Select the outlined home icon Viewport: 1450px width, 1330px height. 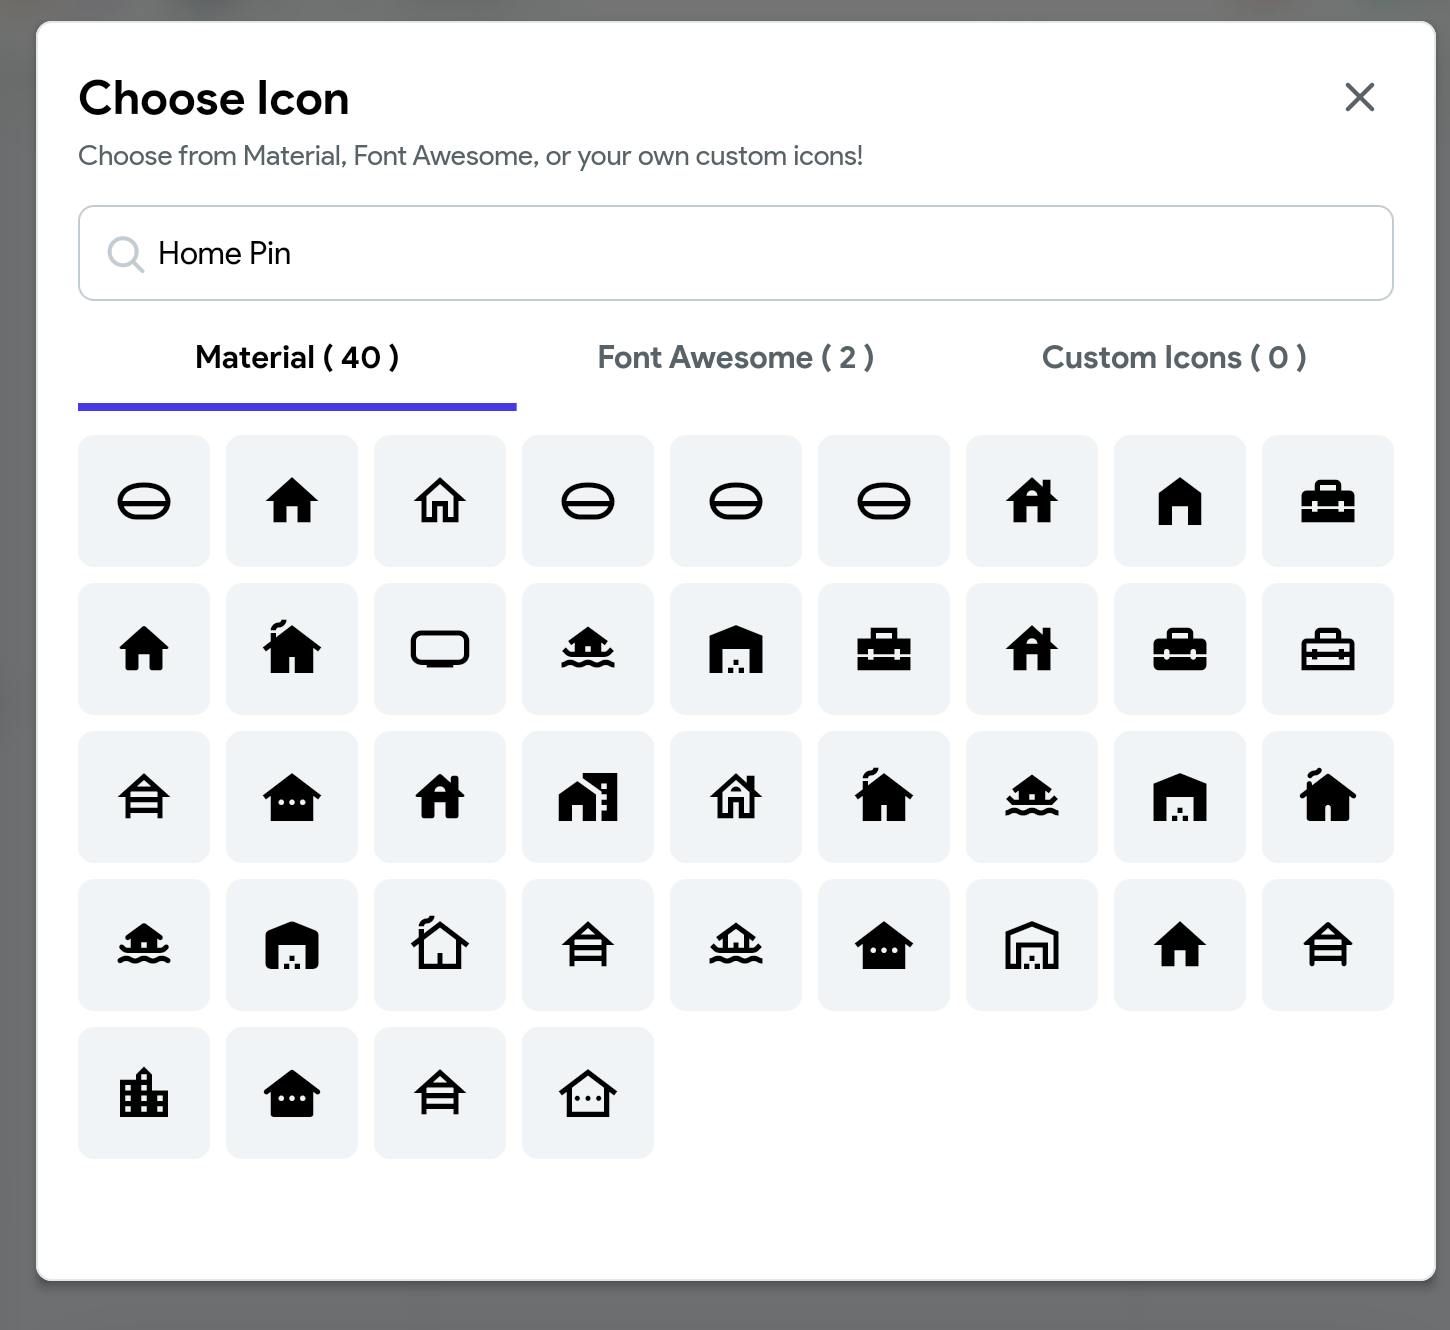[x=440, y=501]
